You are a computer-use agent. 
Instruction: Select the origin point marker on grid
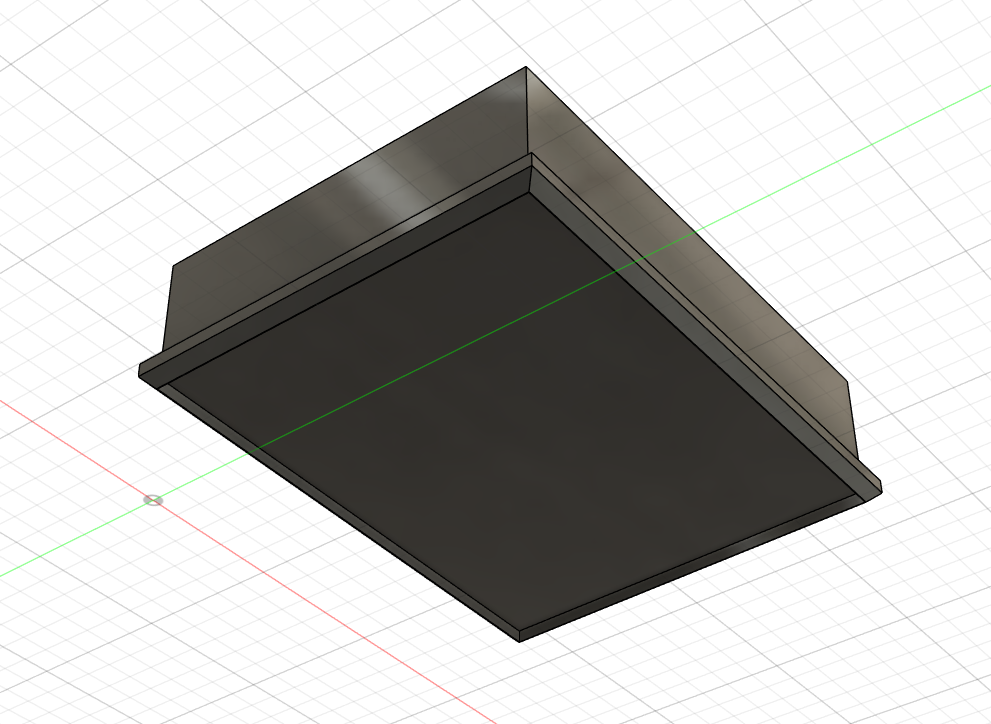coord(153,500)
